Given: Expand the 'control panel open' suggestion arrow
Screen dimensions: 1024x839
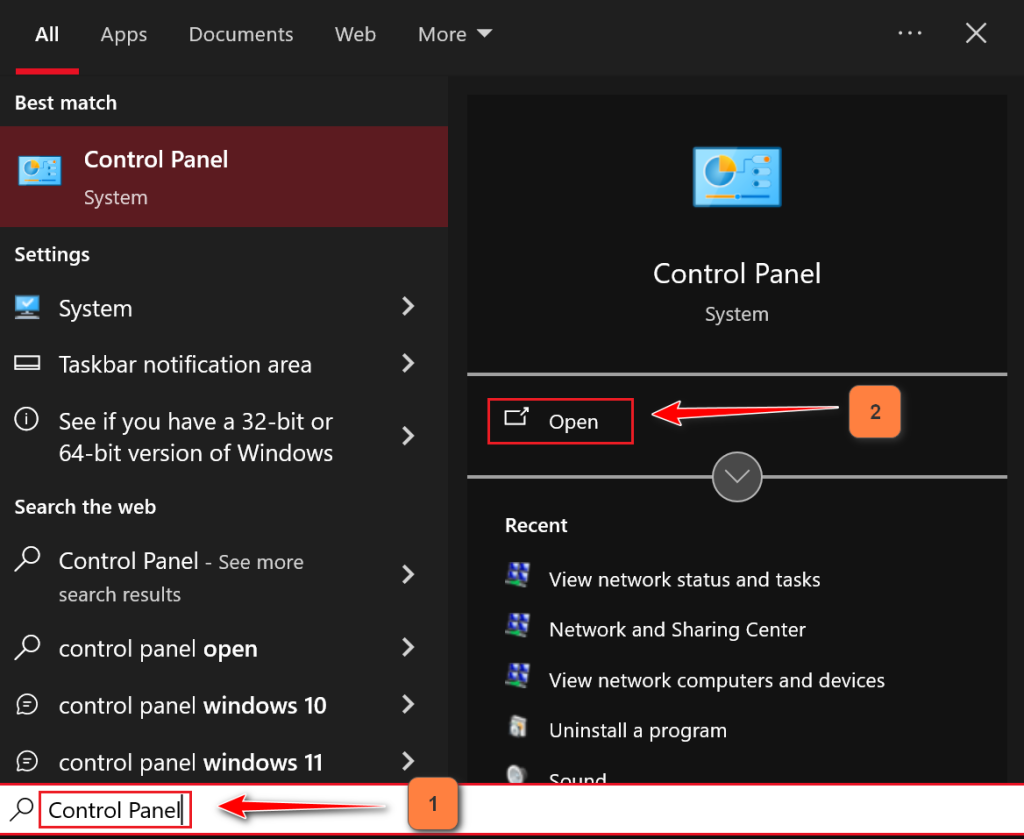Looking at the screenshot, I should coord(408,648).
